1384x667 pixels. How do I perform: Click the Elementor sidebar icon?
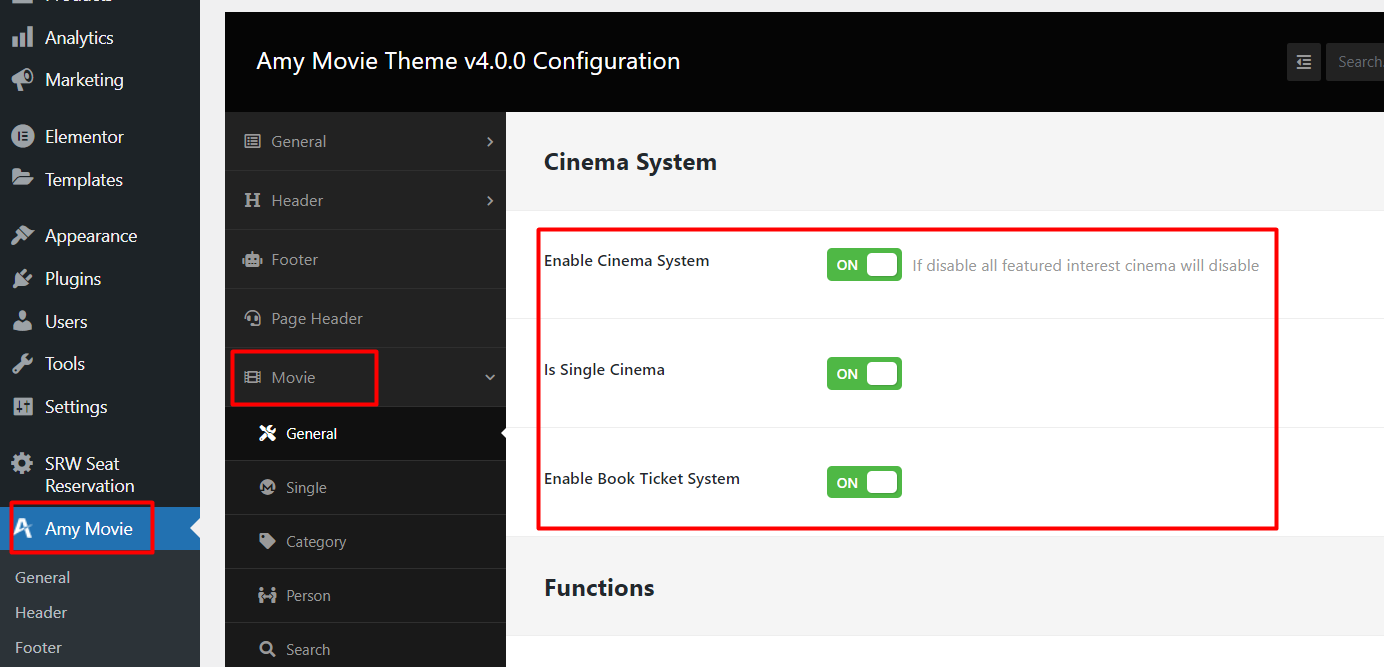pyautogui.click(x=21, y=136)
